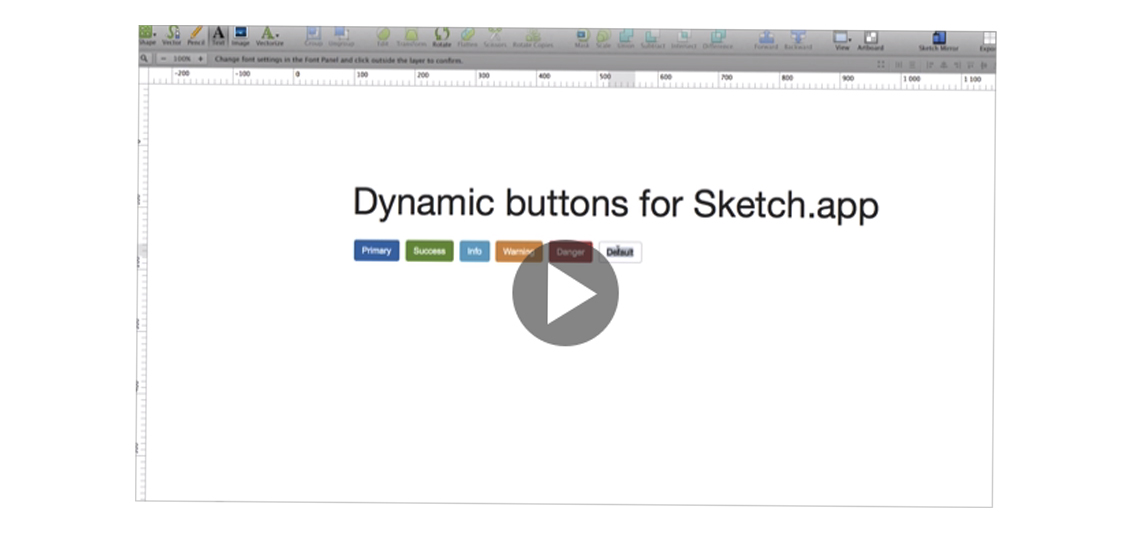Click the 100% zoom value
1131x533 pixels.
pos(182,58)
